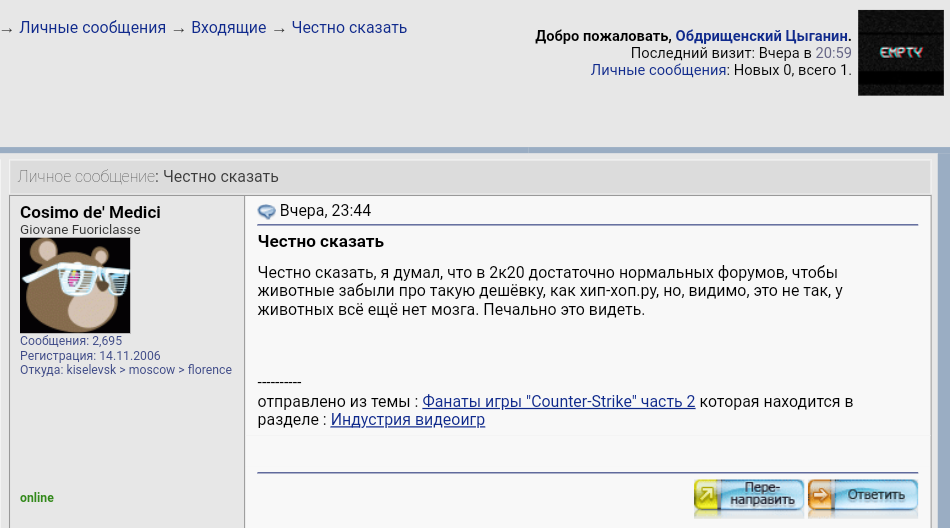Click the Giovane Fuoriclasse user rank text

click(x=80, y=230)
